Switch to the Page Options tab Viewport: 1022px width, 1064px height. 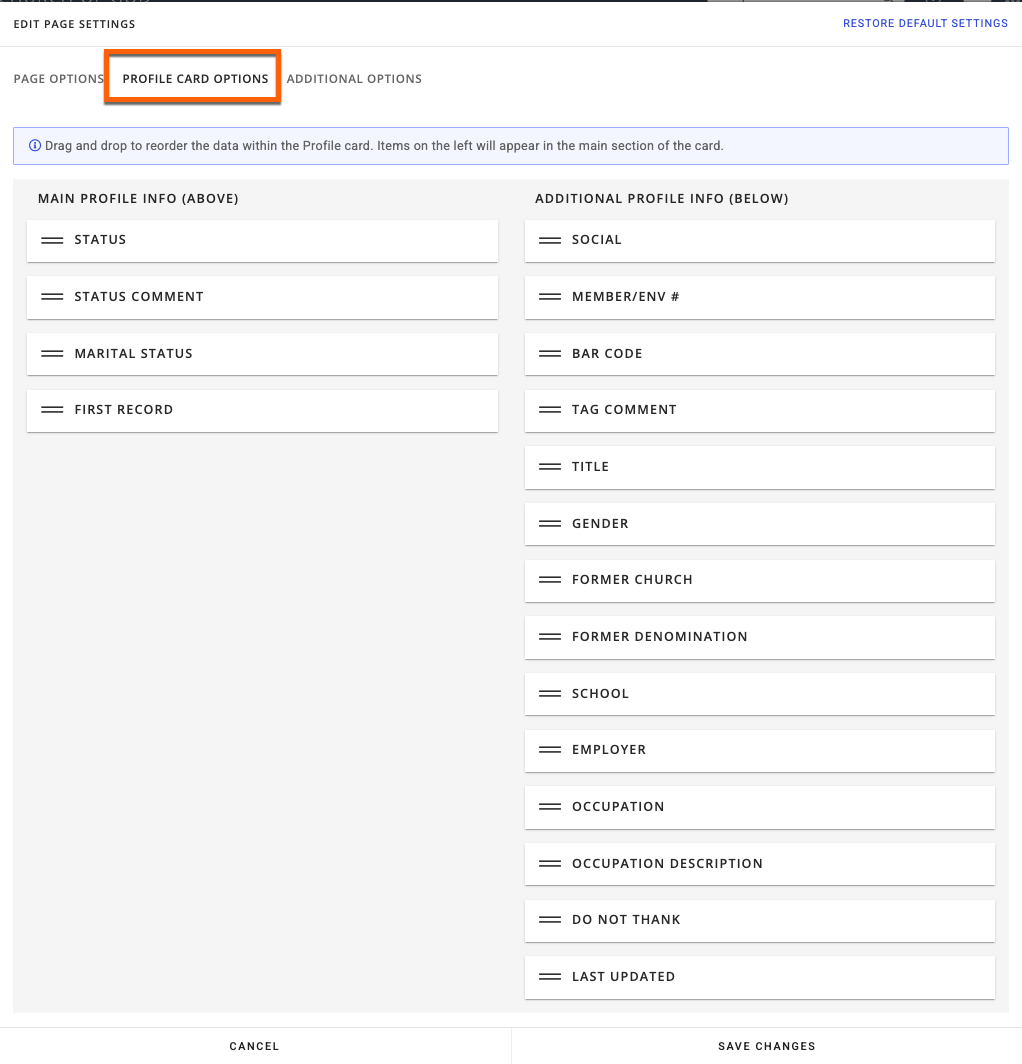click(59, 79)
